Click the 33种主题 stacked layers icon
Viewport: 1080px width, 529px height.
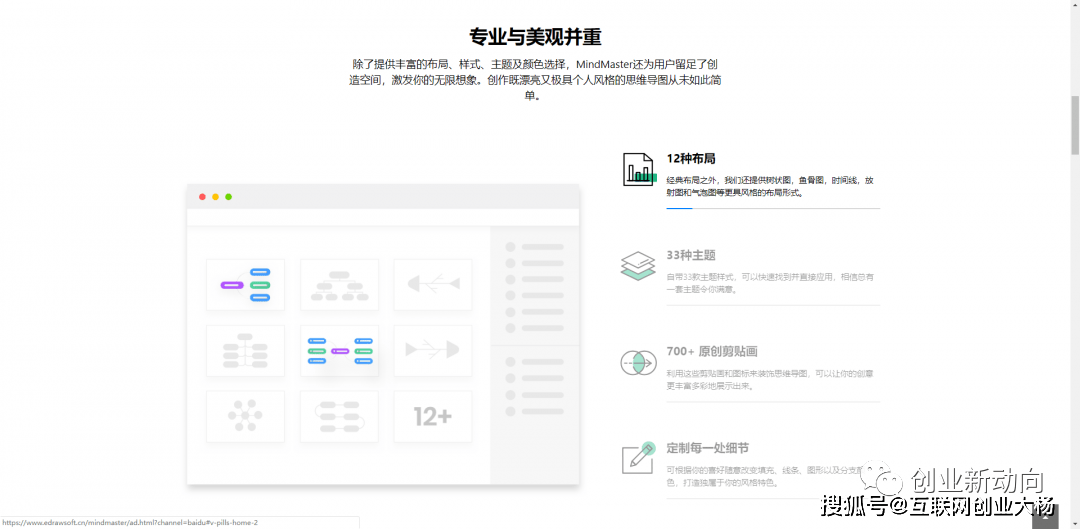(x=638, y=266)
